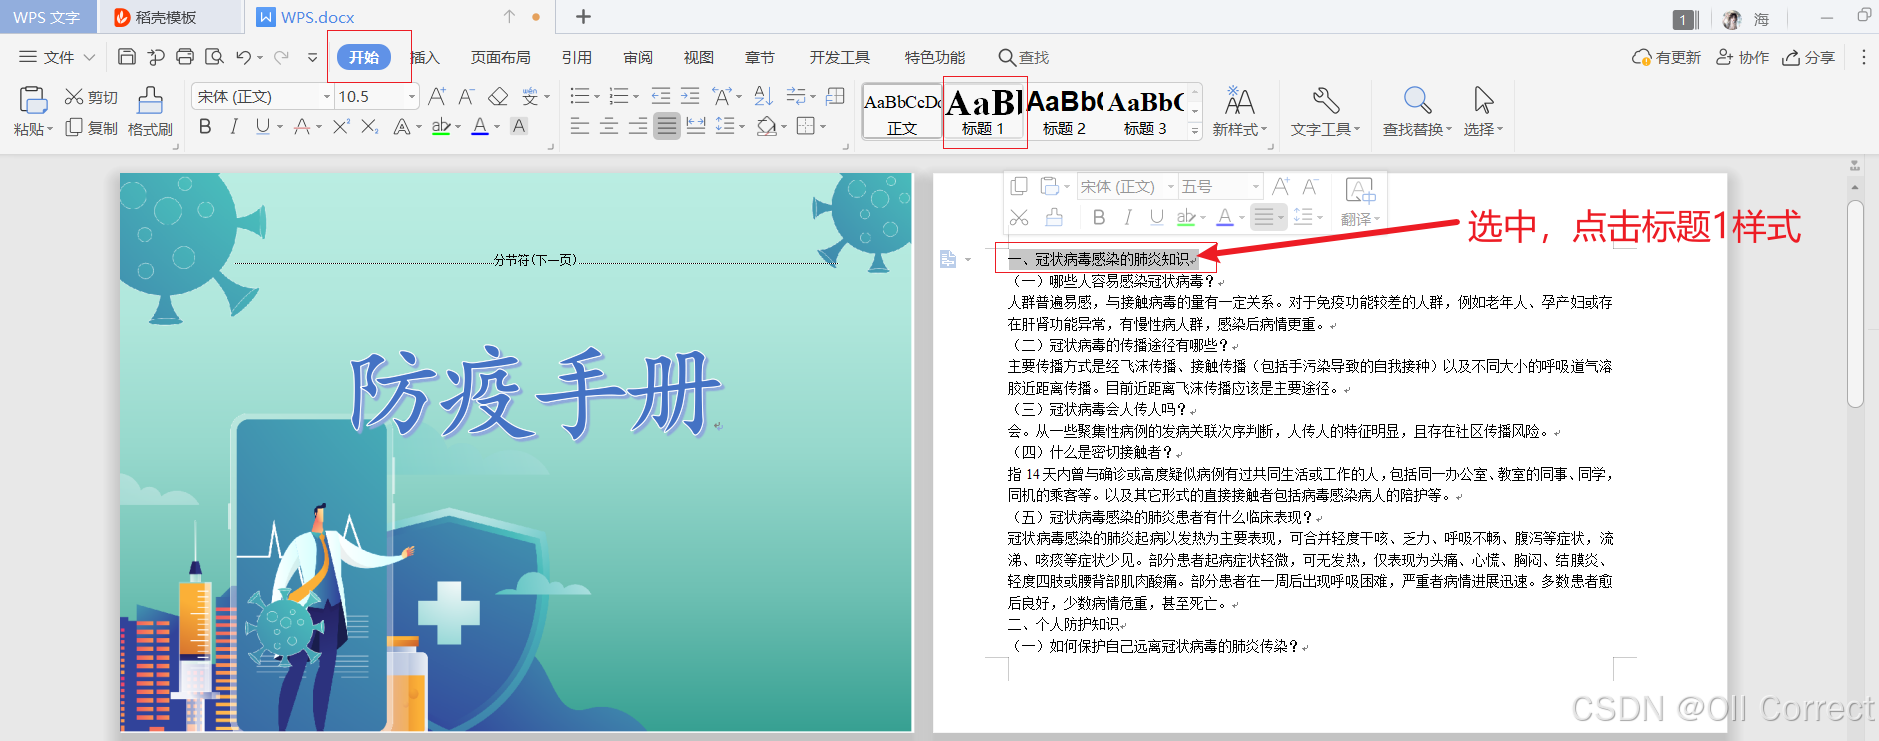Click the 查找 search field in menu bar
The width and height of the screenshot is (1879, 741).
1024,58
